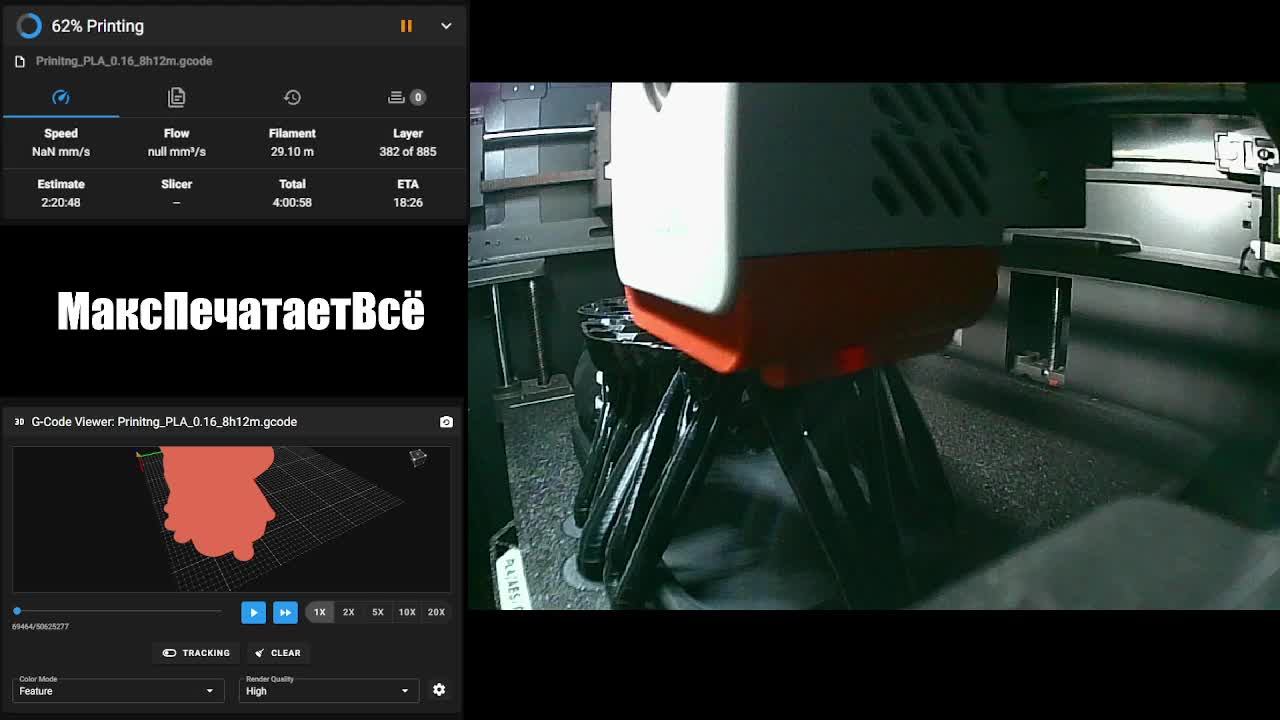Set simulation speed to 2X

coord(348,612)
